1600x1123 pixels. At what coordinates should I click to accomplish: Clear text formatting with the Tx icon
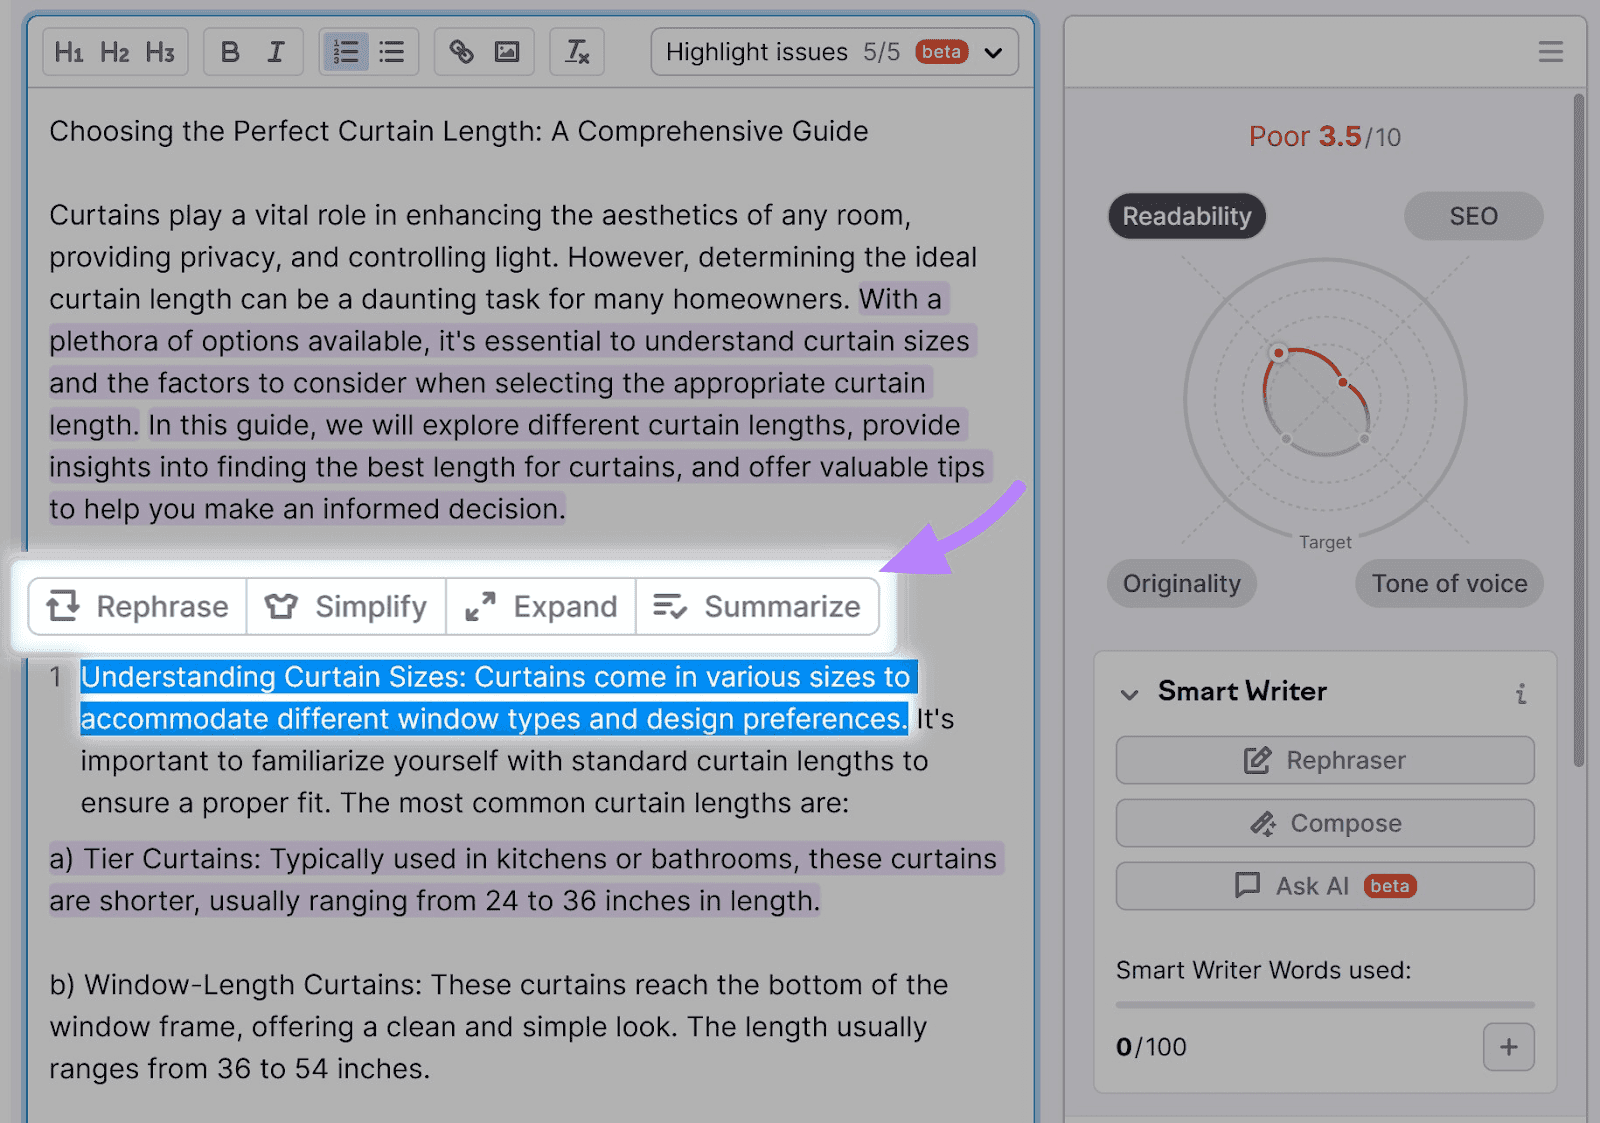[x=577, y=51]
